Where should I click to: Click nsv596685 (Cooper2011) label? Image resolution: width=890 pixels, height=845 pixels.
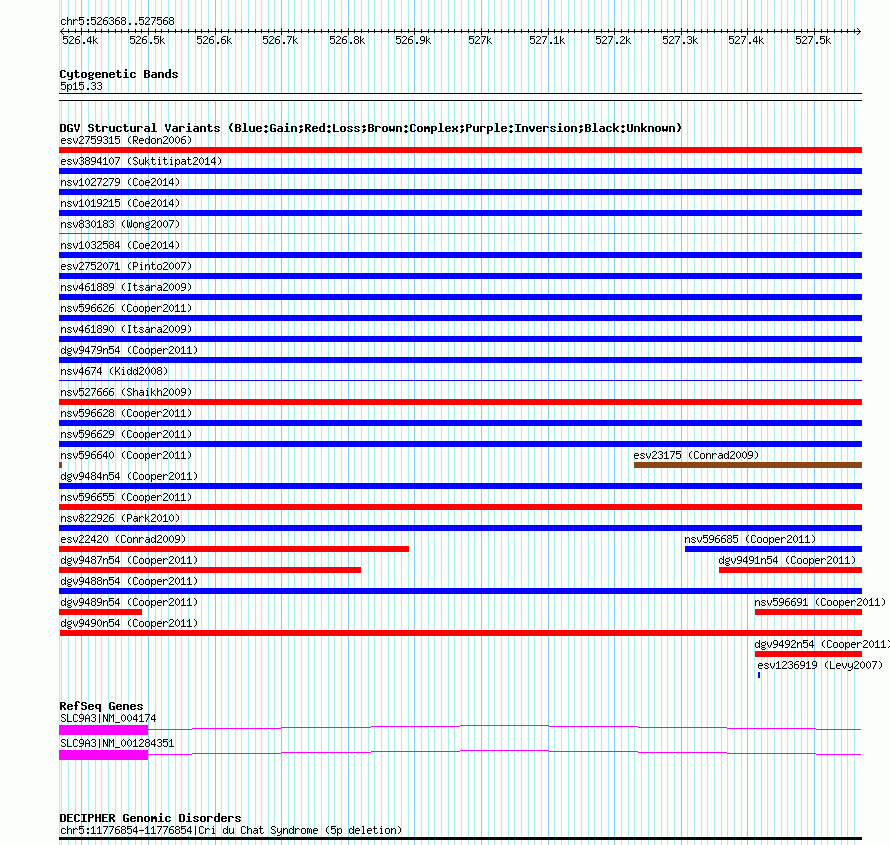750,539
